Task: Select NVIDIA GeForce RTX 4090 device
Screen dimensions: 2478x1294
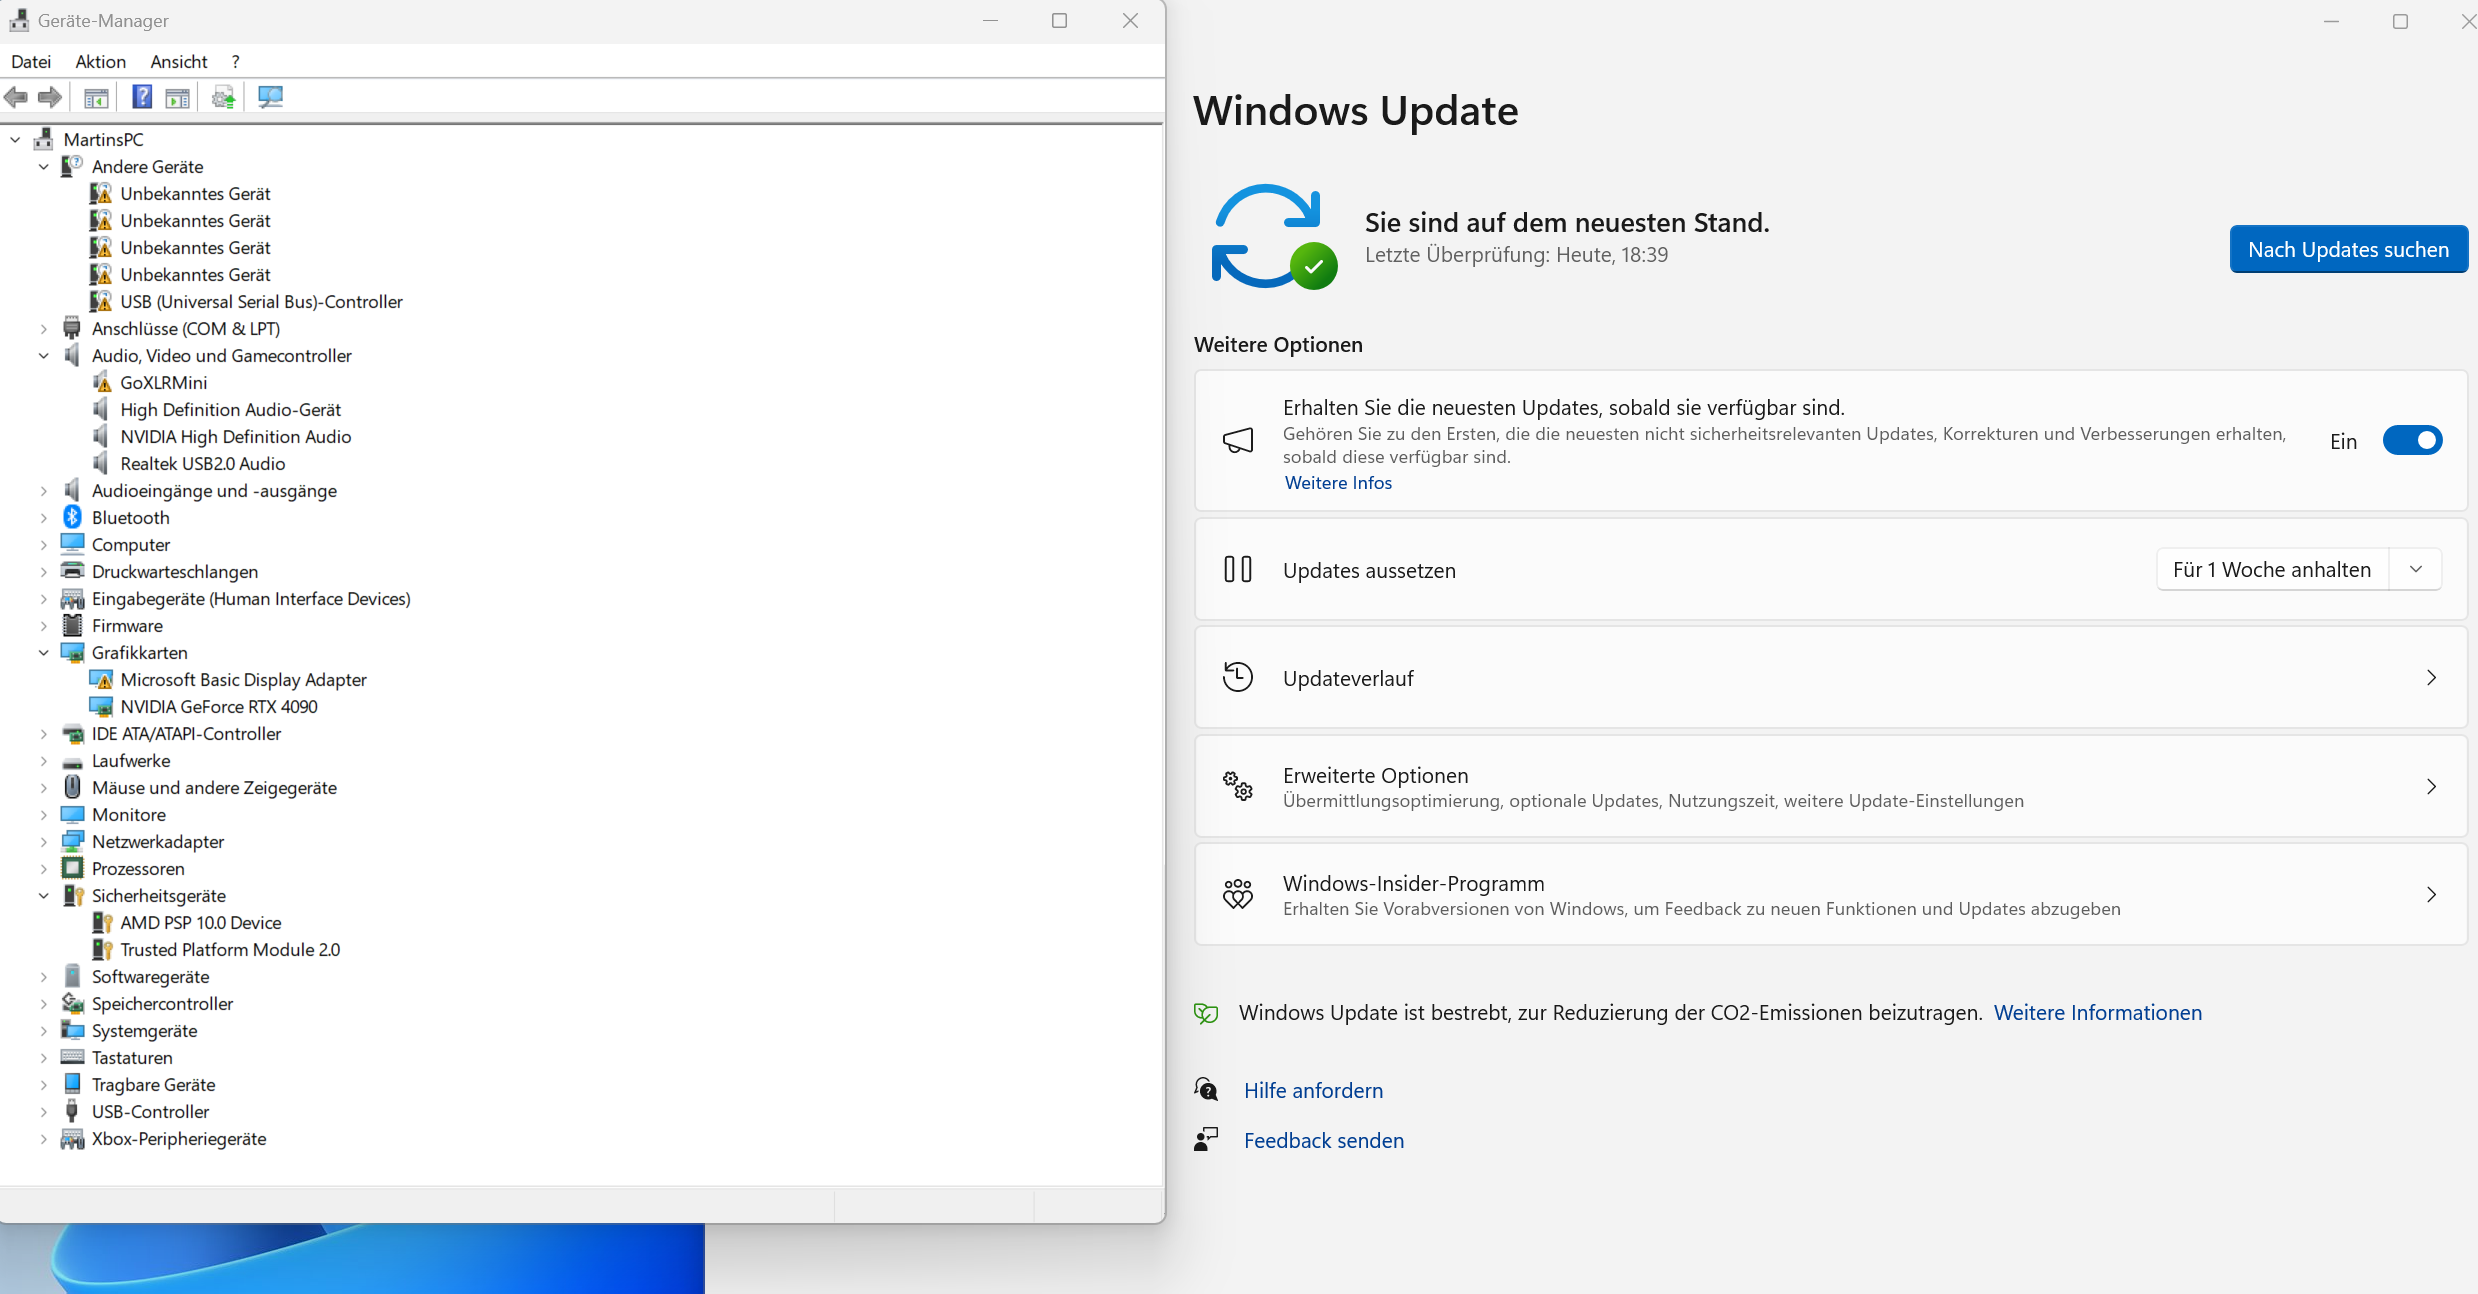Action: 218,706
